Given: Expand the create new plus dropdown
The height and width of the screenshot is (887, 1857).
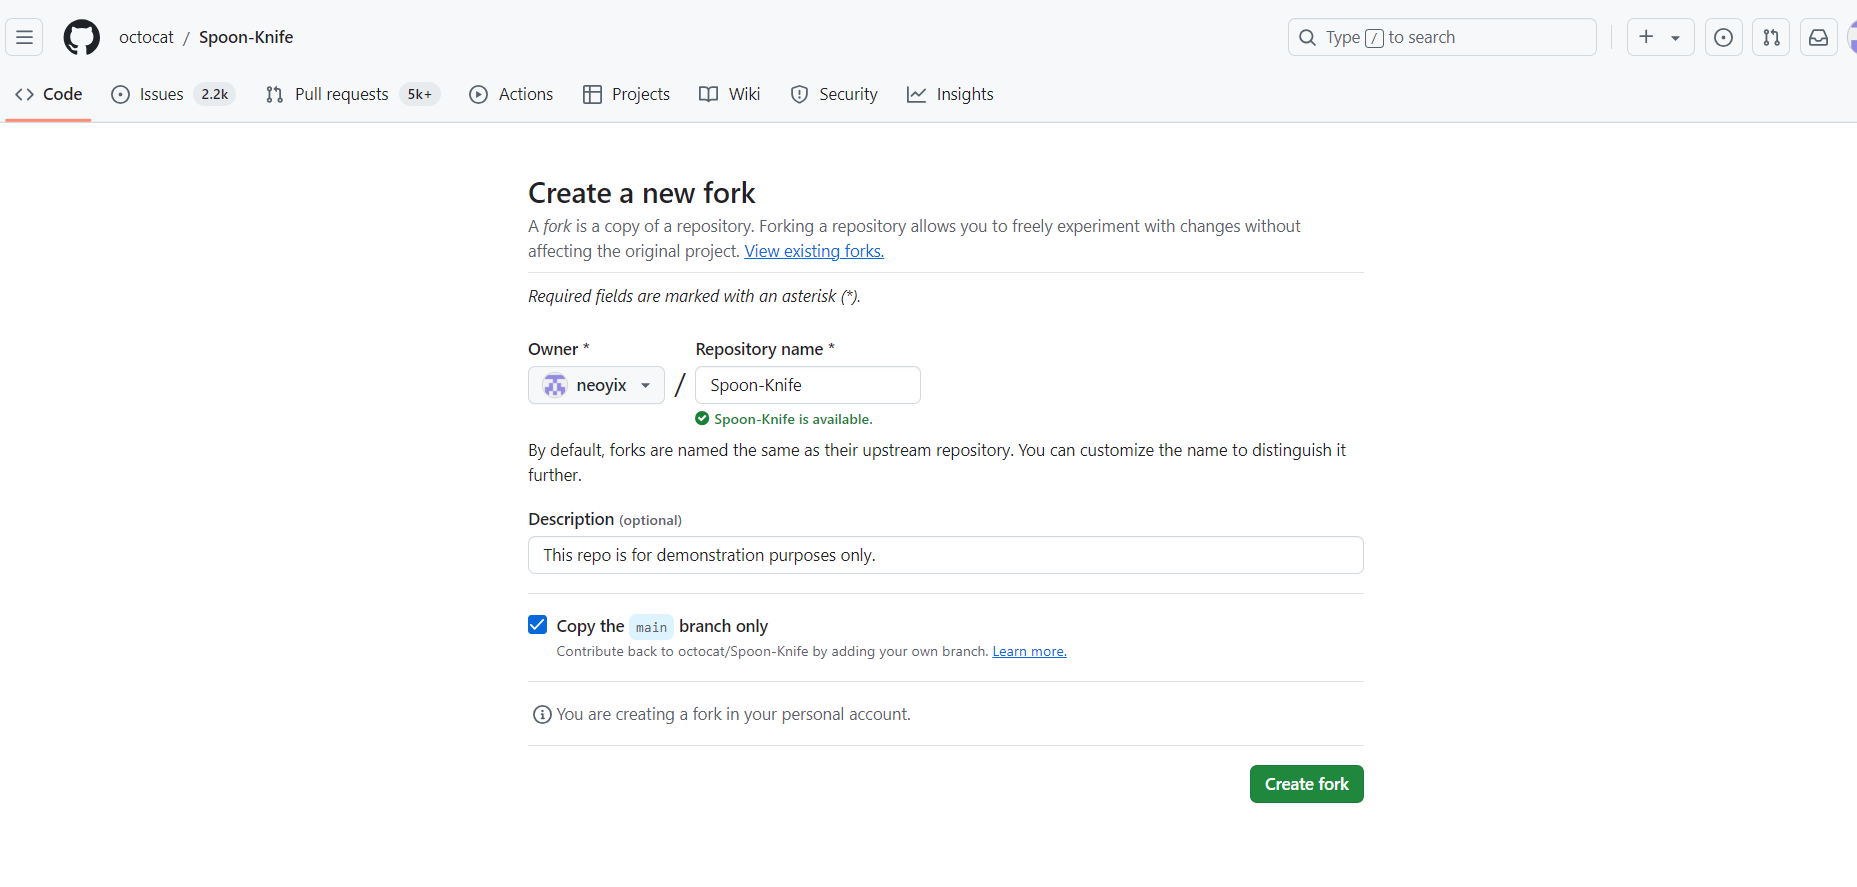Looking at the screenshot, I should click(x=1660, y=37).
